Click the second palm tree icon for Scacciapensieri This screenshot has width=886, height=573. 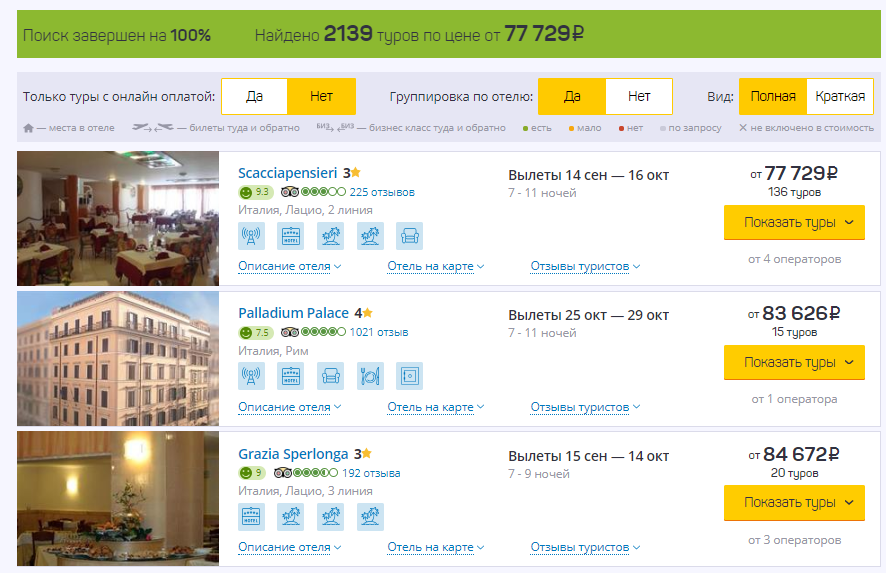(x=370, y=236)
